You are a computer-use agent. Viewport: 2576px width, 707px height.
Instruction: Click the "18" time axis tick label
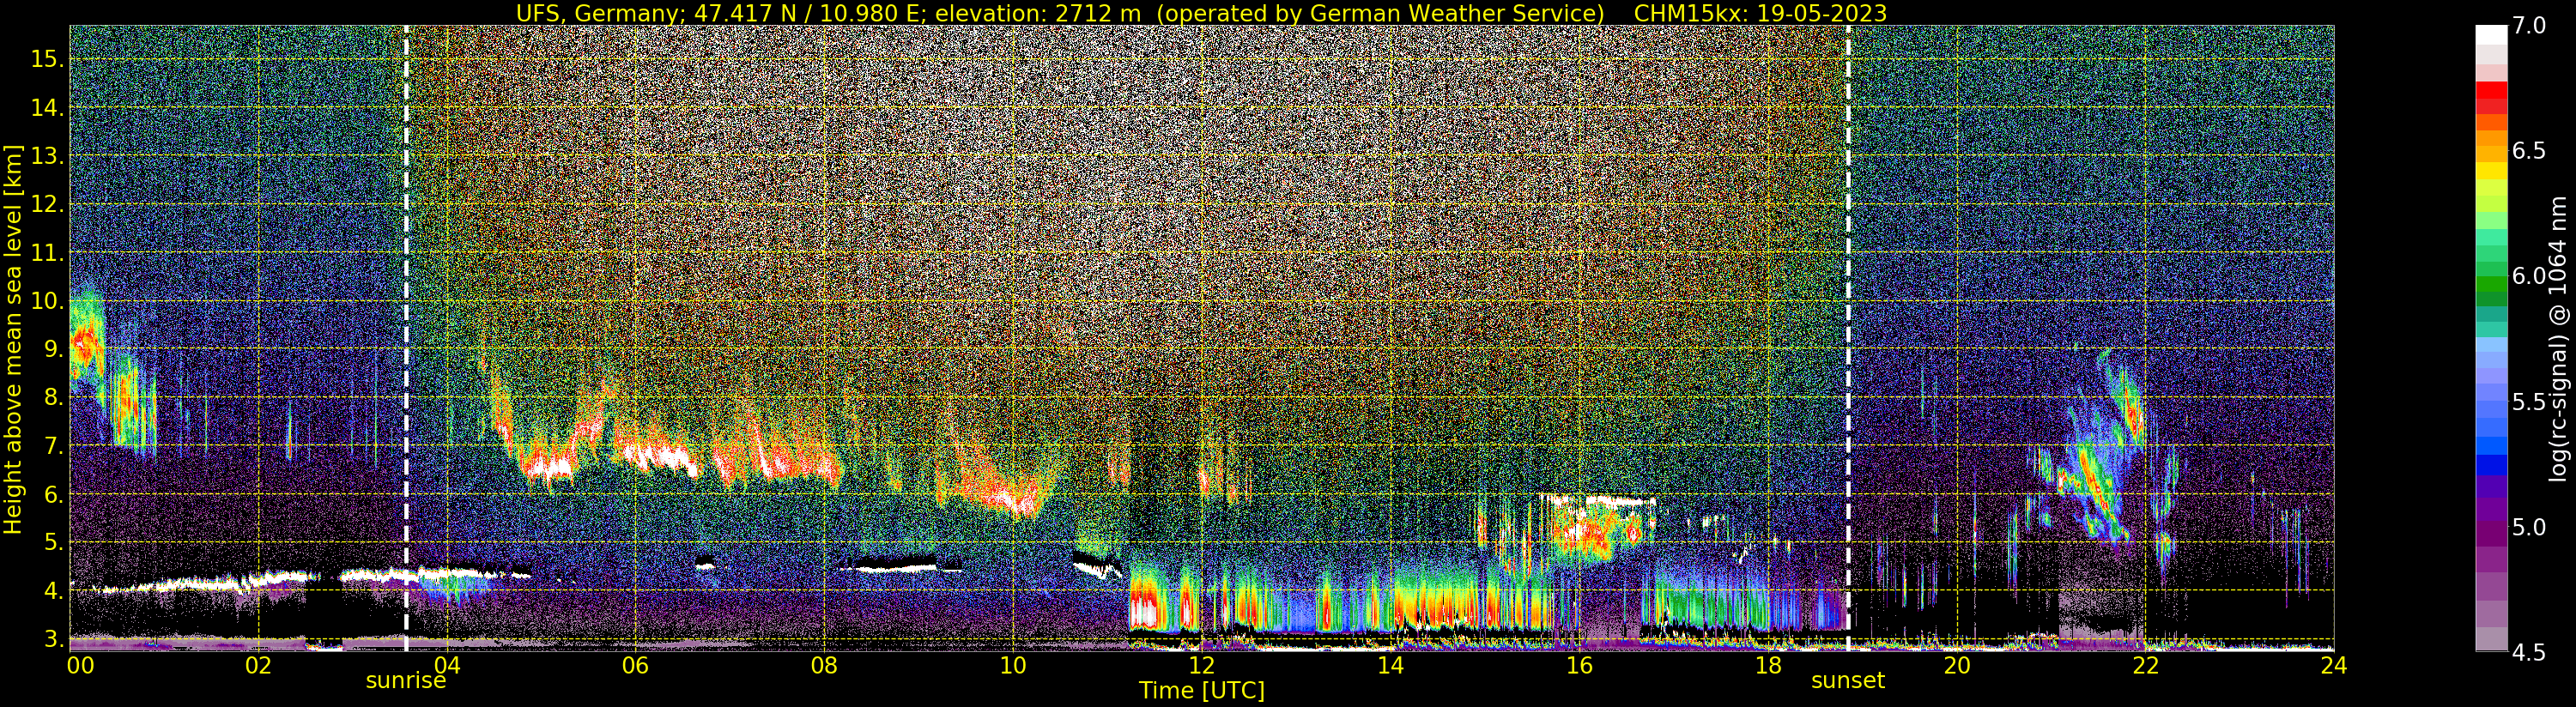coord(1768,664)
